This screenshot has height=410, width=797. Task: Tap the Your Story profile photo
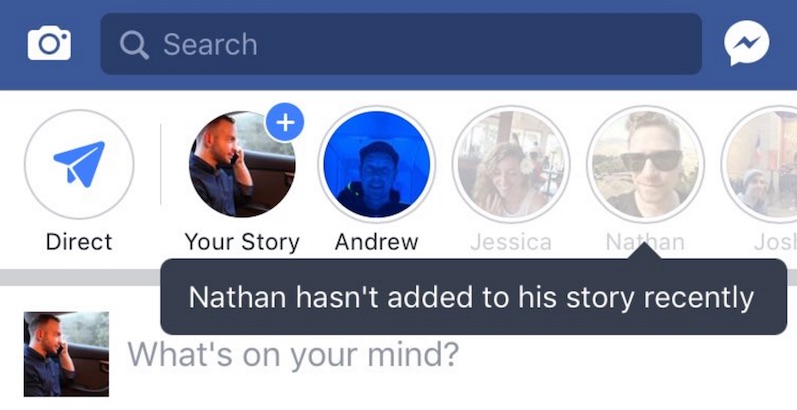pos(242,164)
